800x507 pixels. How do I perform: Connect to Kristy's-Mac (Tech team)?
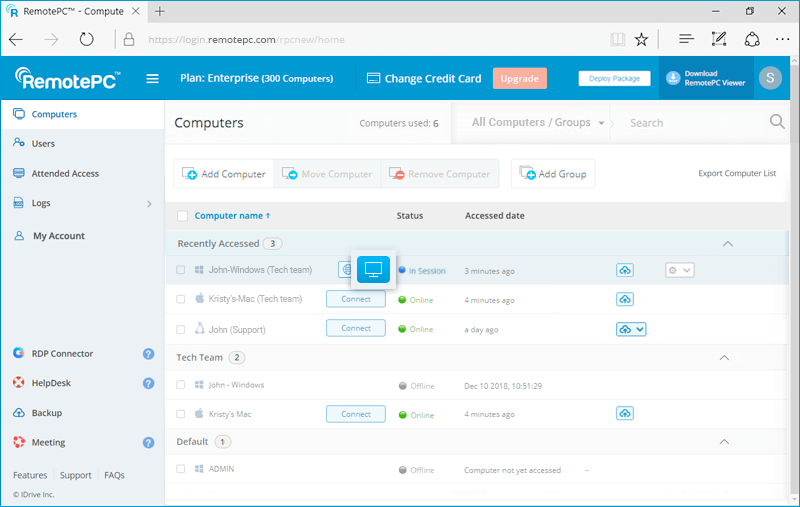356,299
